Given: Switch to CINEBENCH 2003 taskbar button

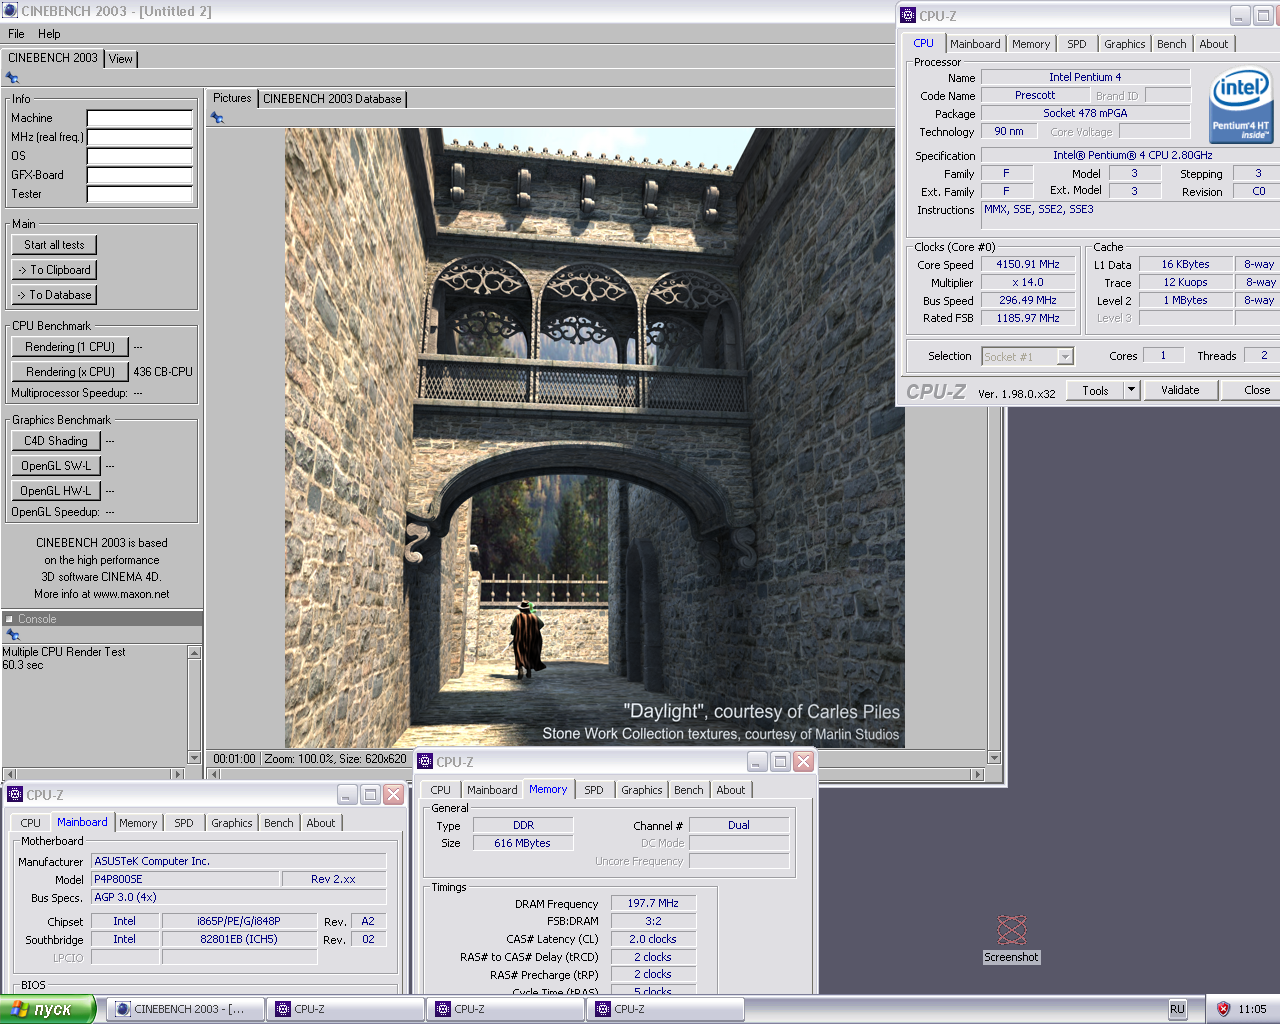Looking at the screenshot, I should click(x=186, y=1009).
